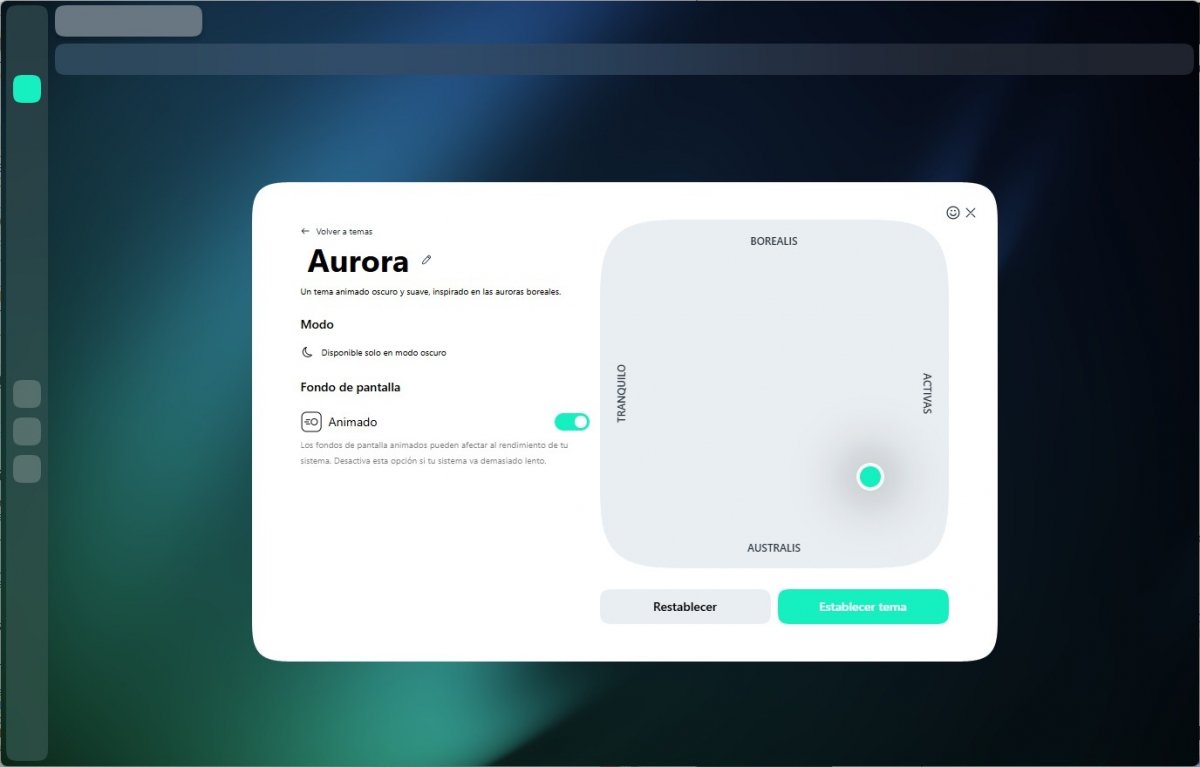Click the bottom gray sidebar placeholder square

[27, 469]
